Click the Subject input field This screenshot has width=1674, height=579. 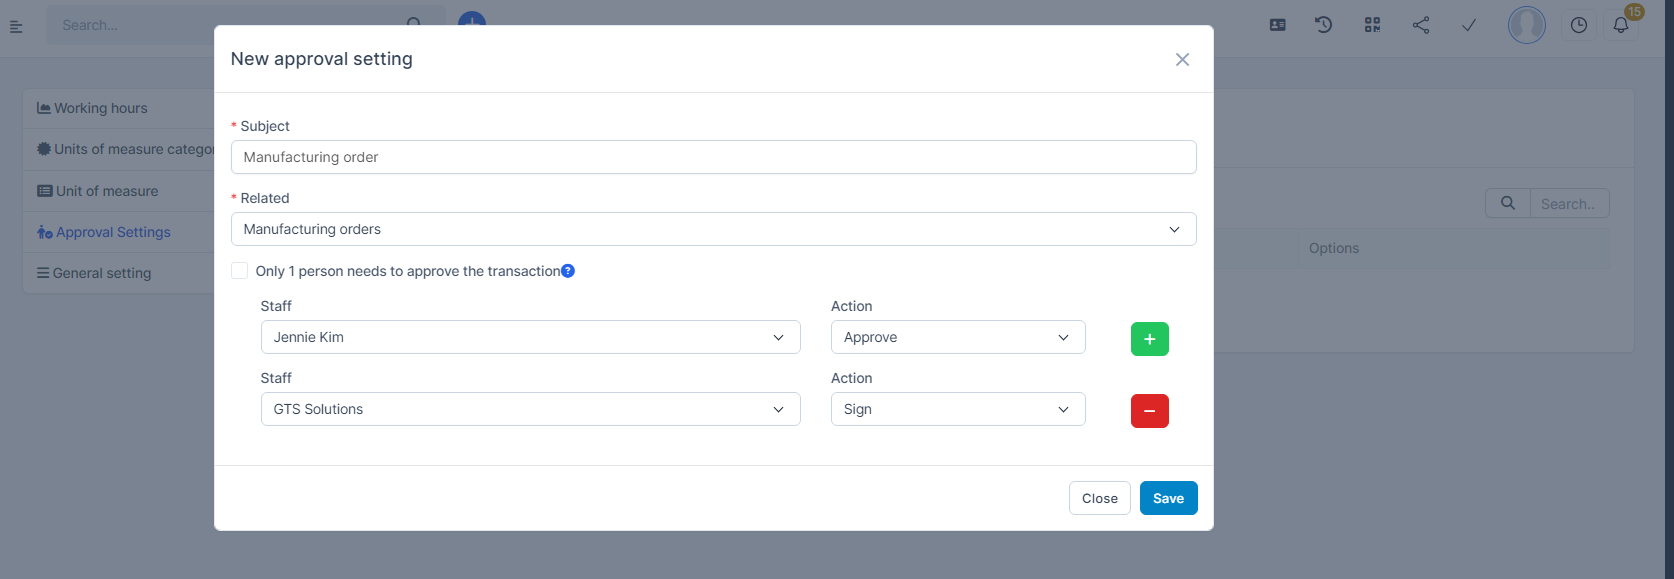pos(713,157)
